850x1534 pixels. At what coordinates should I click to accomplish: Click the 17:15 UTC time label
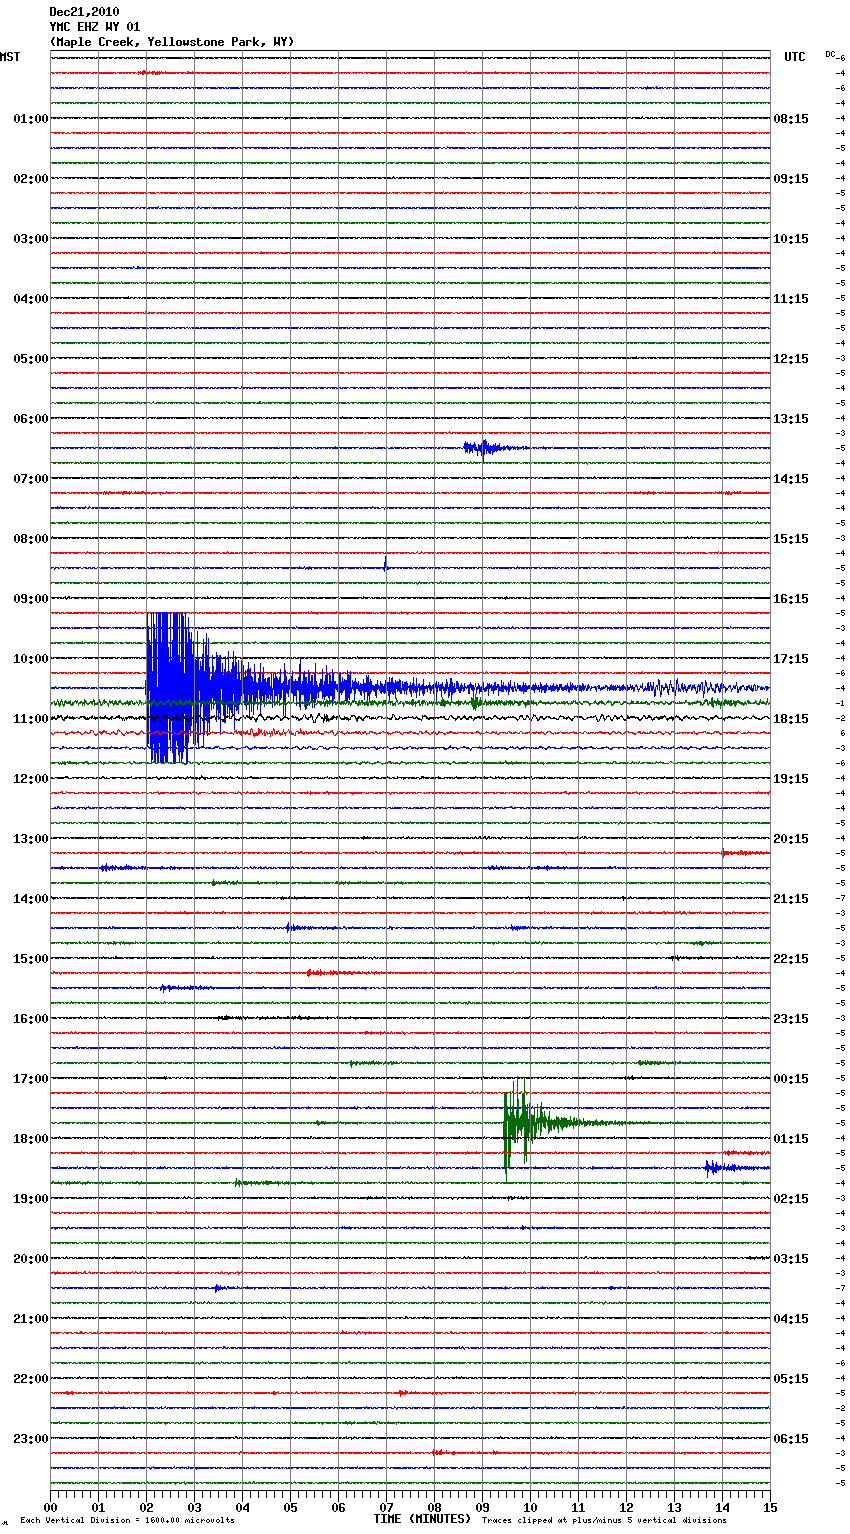(791, 659)
